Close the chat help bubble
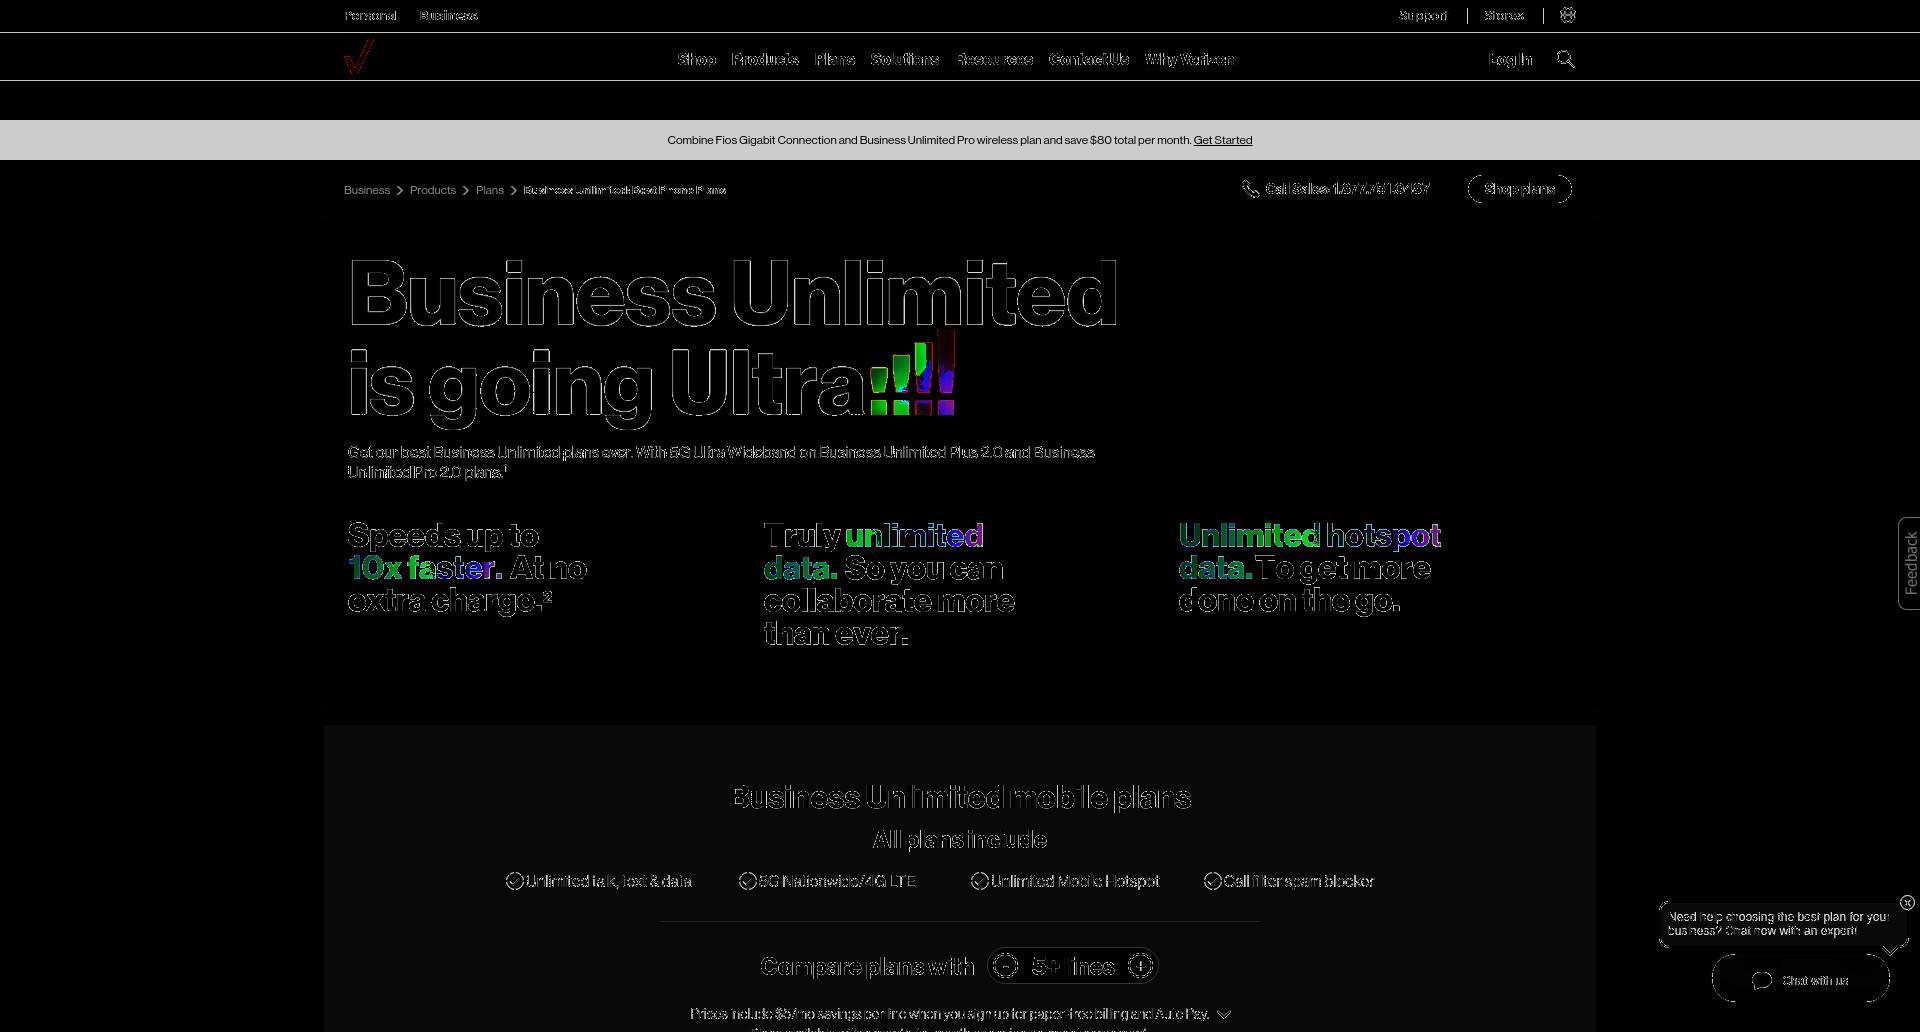This screenshot has height=1032, width=1920. (1907, 903)
